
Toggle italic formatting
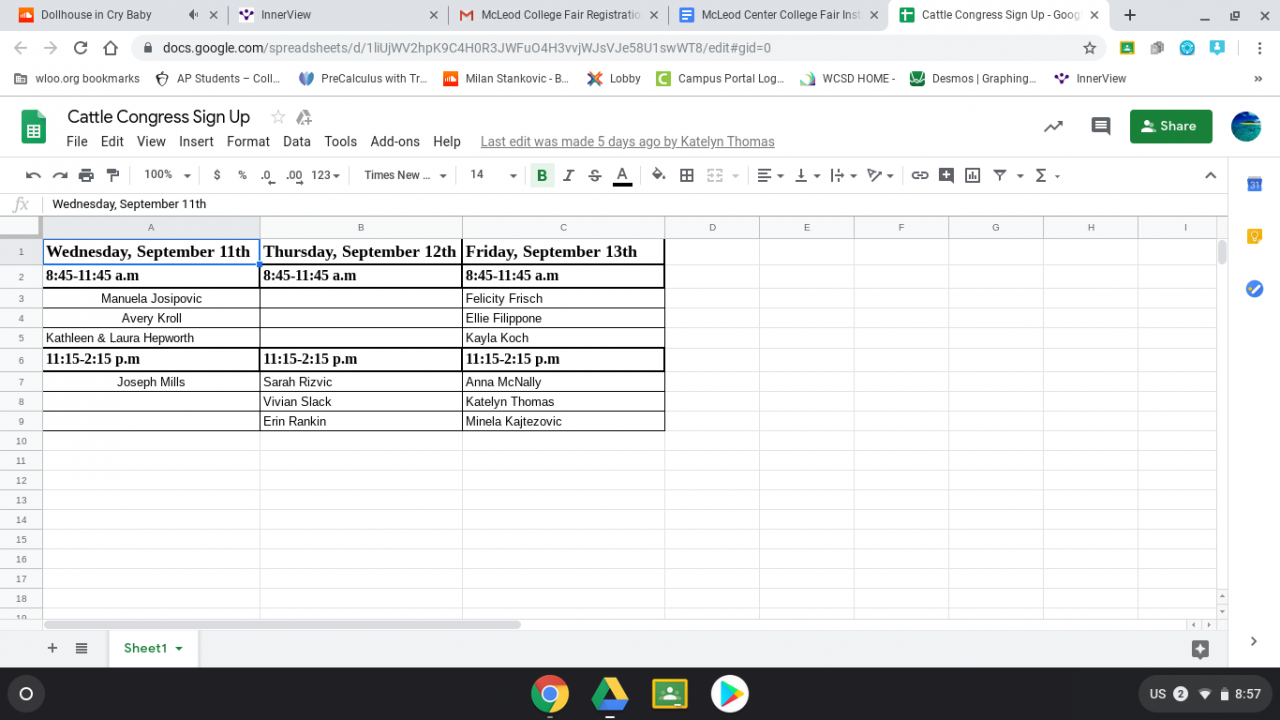point(568,175)
